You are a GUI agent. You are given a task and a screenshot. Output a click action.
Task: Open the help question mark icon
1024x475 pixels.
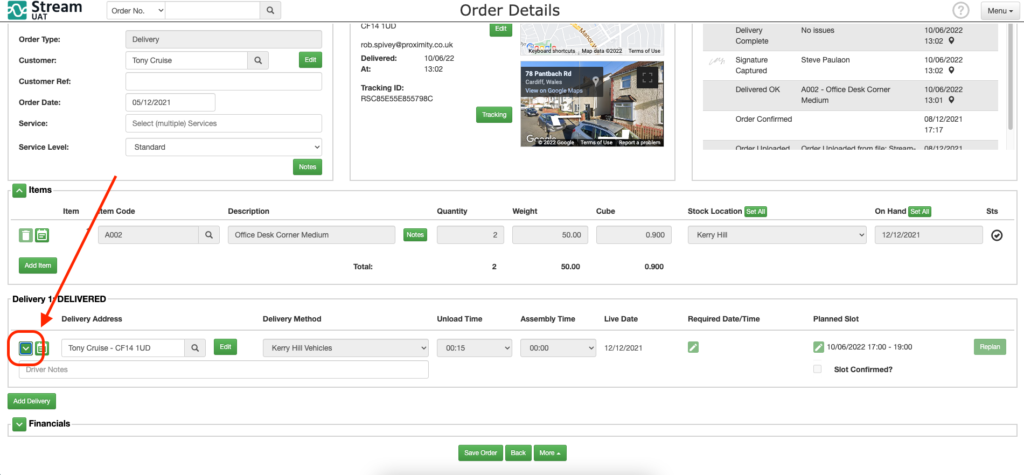pyautogui.click(x=961, y=10)
